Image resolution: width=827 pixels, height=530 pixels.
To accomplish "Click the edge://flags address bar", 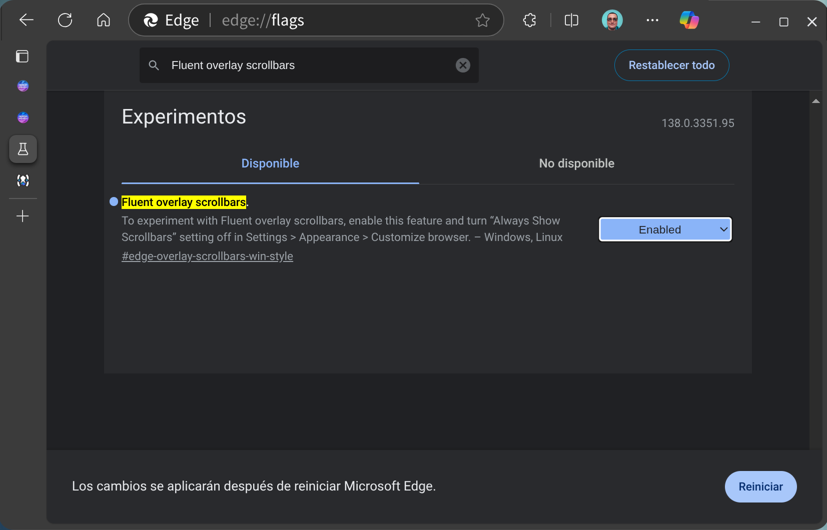I will coord(316,20).
